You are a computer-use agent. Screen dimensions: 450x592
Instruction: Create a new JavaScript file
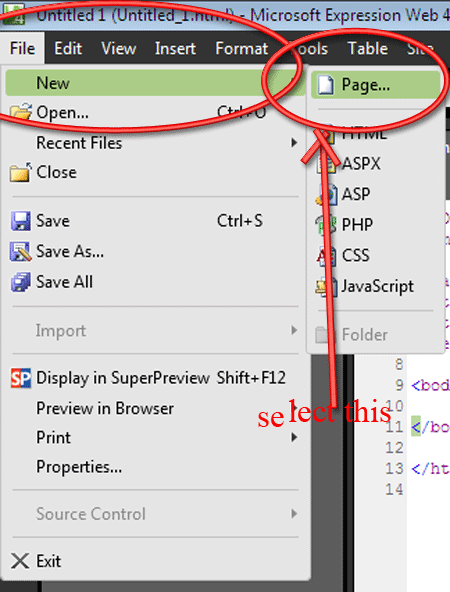tap(376, 287)
